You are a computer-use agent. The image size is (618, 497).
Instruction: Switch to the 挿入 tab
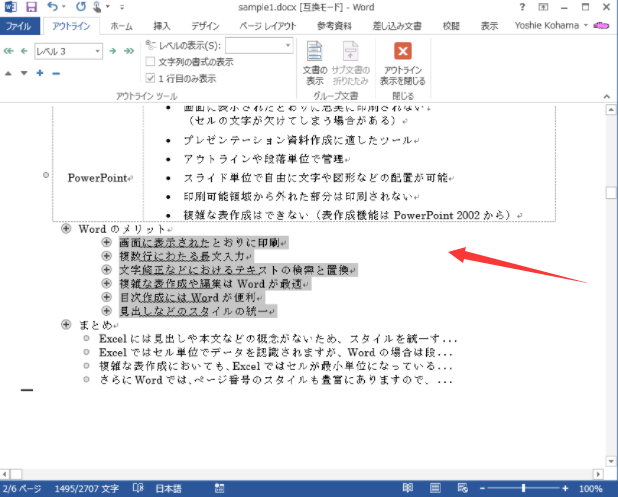[x=162, y=26]
